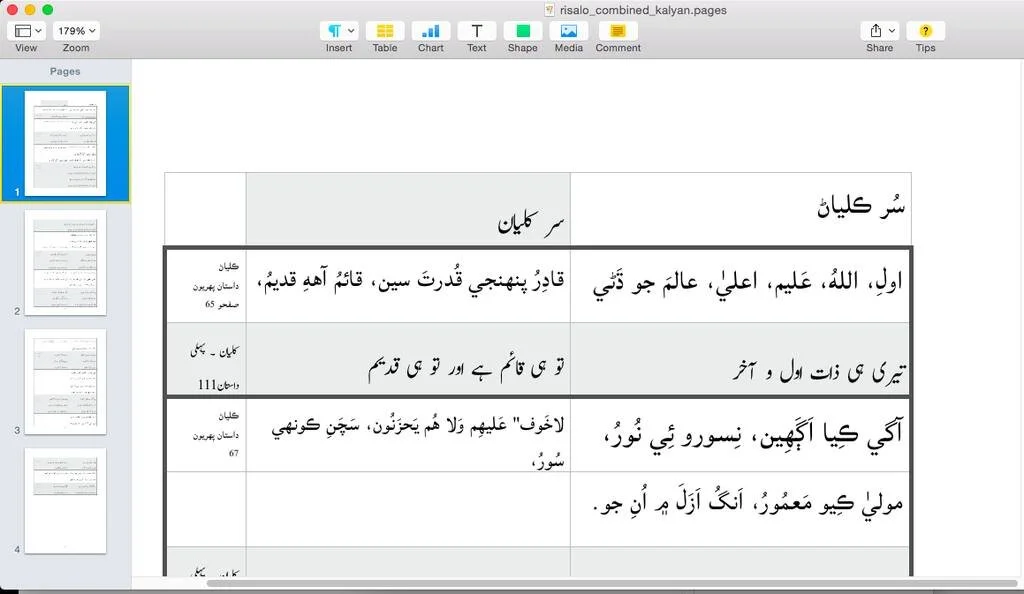
Task: Open the Media browser icon
Action: [568, 32]
